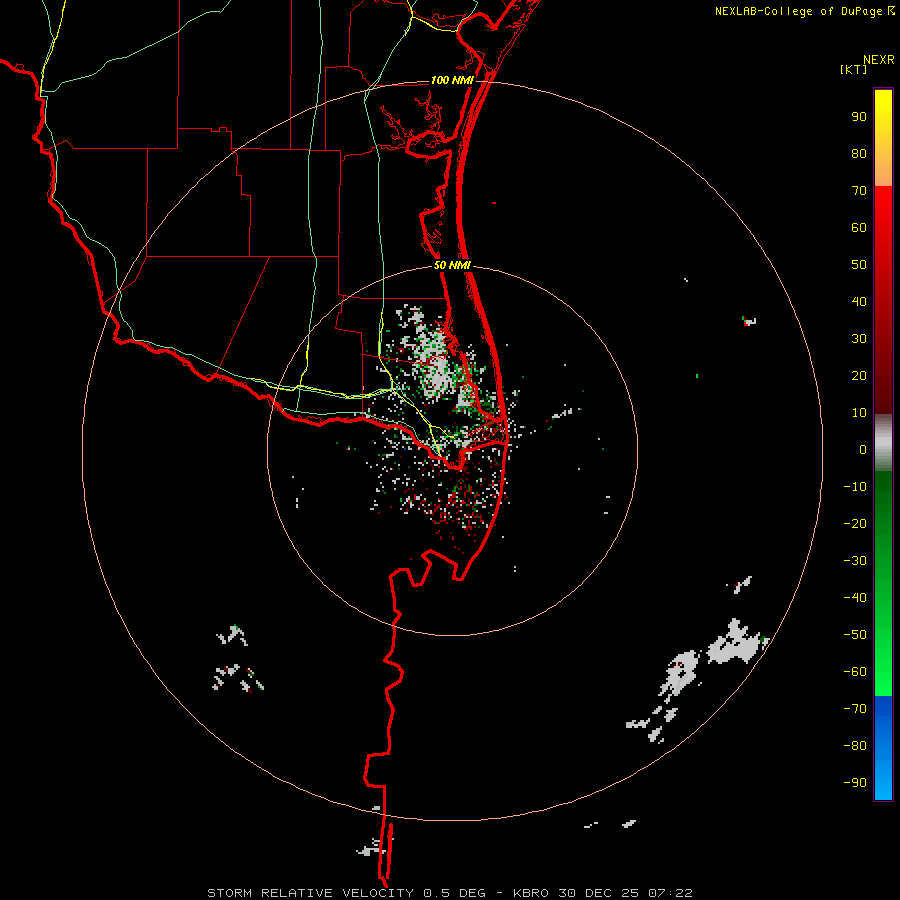The height and width of the screenshot is (900, 900).
Task: Click the blue bottom segment of the color bar
Action: click(883, 748)
